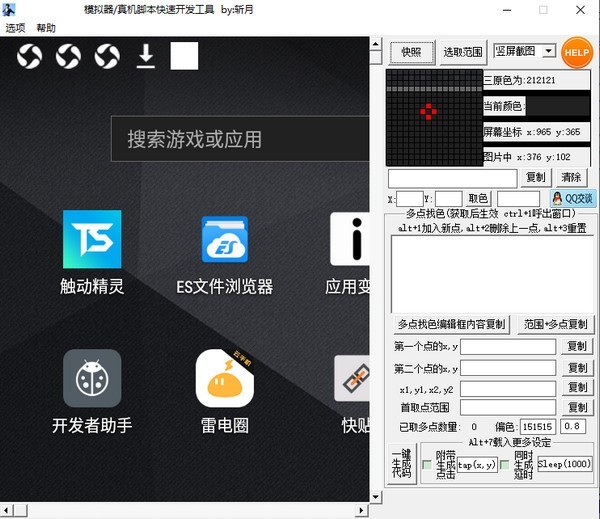The height and width of the screenshot is (519, 600).
Task: Click the 快照 snapshot button
Action: point(411,52)
